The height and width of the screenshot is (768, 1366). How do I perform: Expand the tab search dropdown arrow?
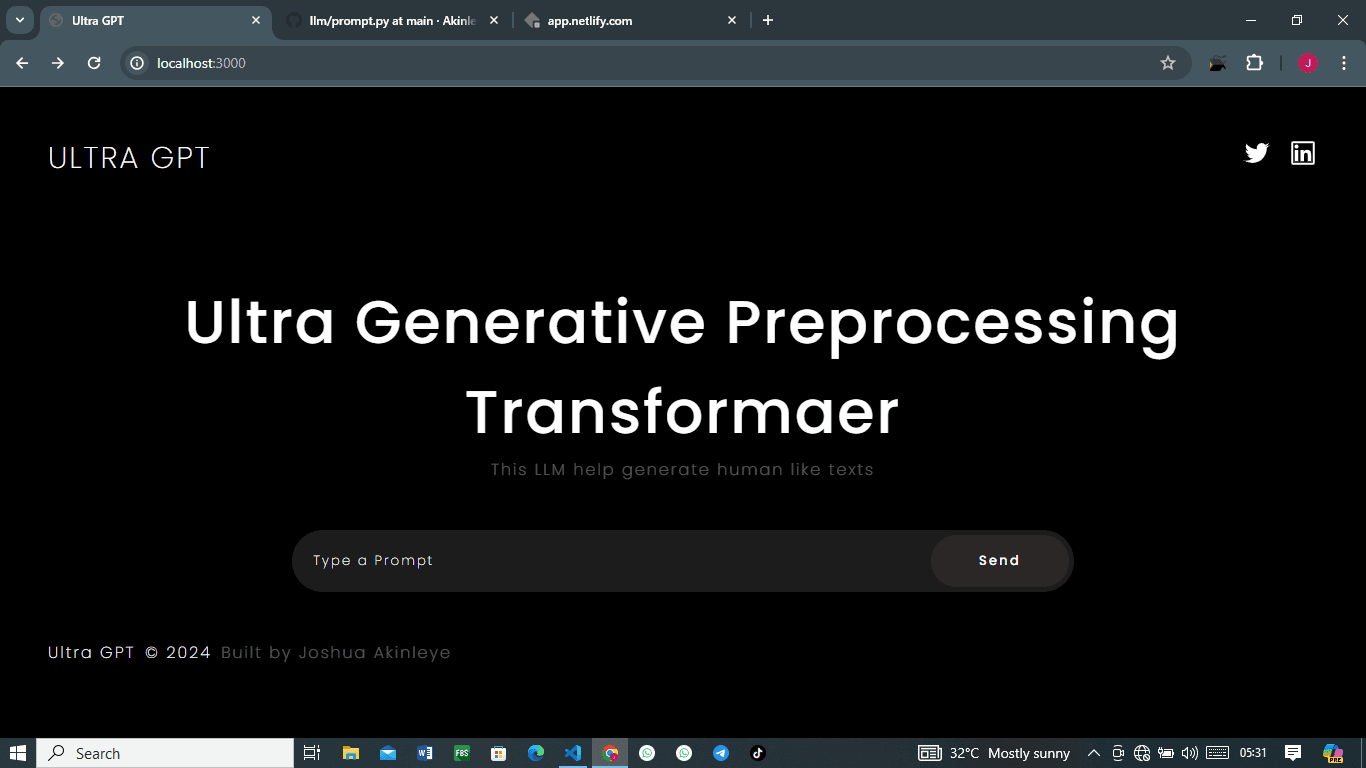point(19,20)
